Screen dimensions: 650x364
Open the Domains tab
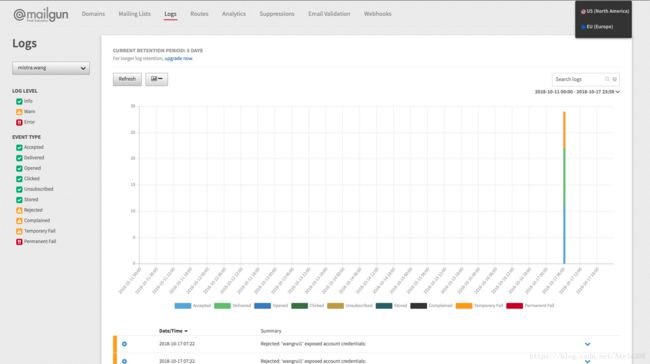click(93, 14)
